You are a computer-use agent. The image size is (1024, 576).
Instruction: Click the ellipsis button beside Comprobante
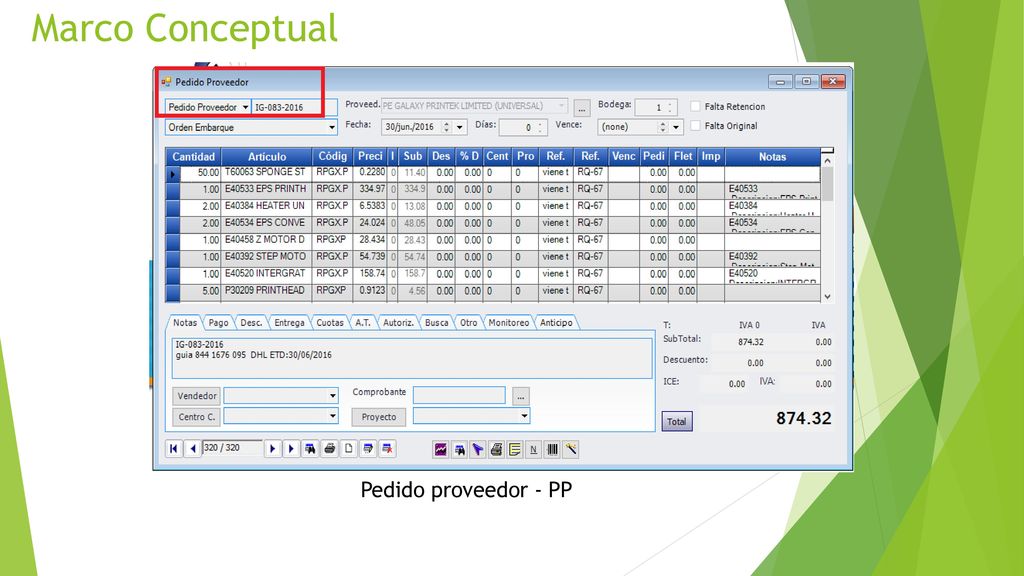[520, 396]
